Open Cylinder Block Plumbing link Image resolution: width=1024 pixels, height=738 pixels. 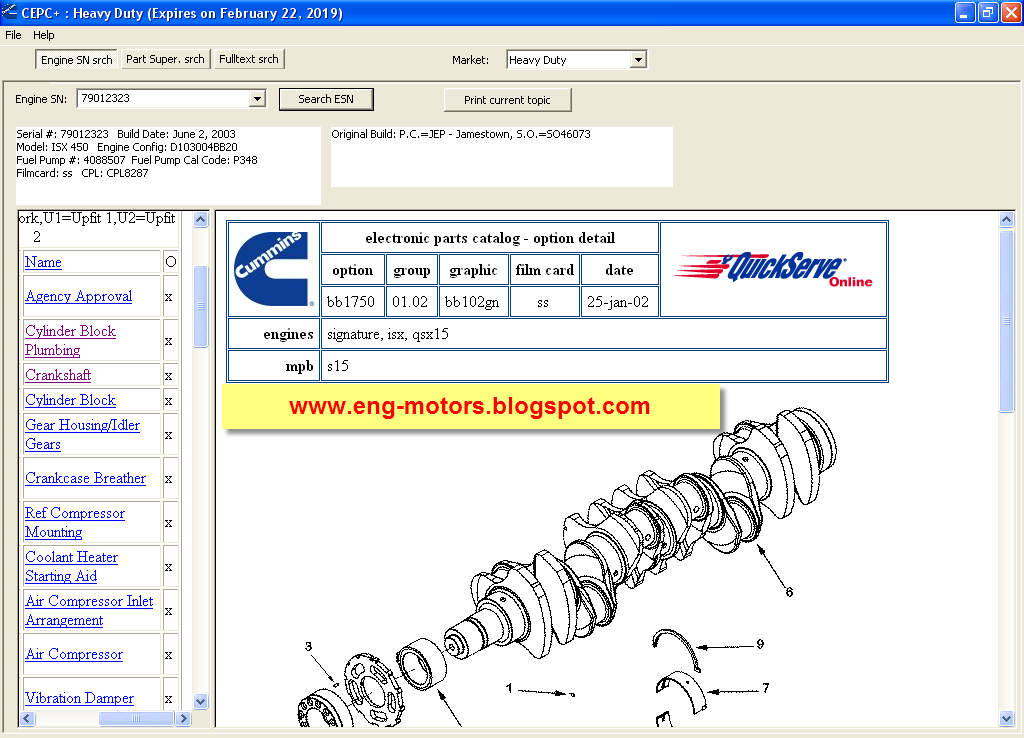tap(70, 340)
